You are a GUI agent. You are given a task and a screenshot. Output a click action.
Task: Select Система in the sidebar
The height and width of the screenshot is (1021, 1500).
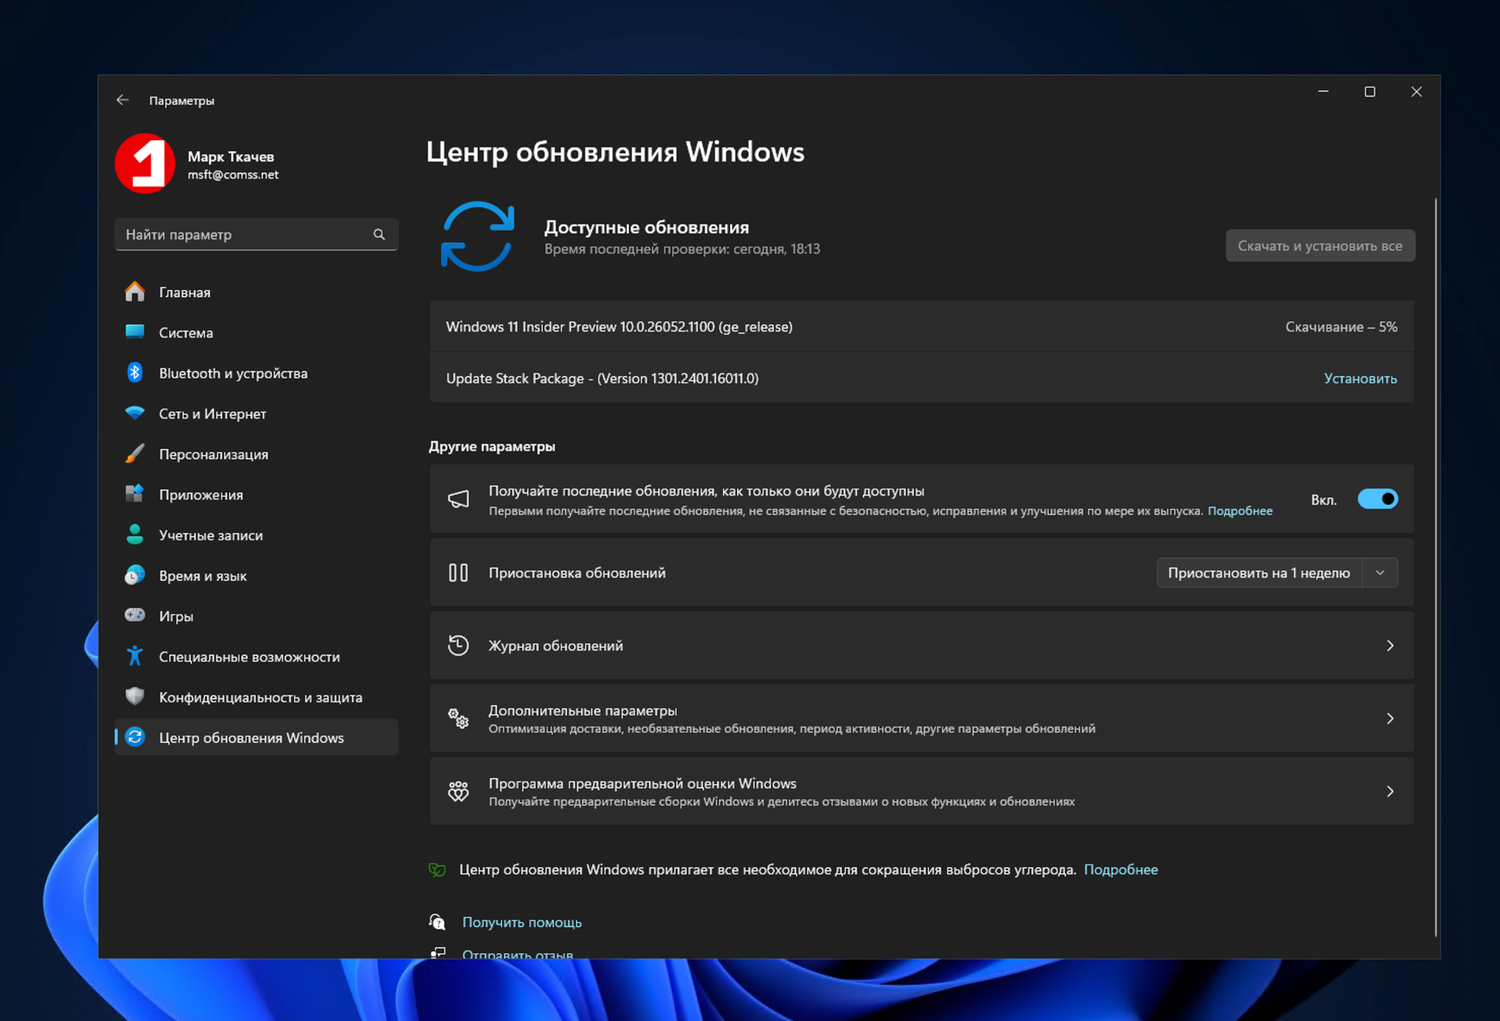click(186, 332)
